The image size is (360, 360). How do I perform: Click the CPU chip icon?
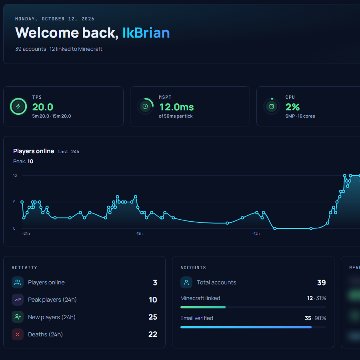(272, 107)
